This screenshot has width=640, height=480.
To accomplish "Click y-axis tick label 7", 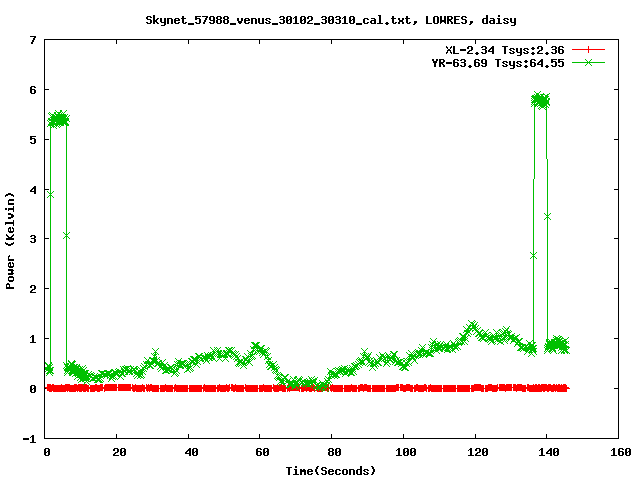I will coord(33,40).
